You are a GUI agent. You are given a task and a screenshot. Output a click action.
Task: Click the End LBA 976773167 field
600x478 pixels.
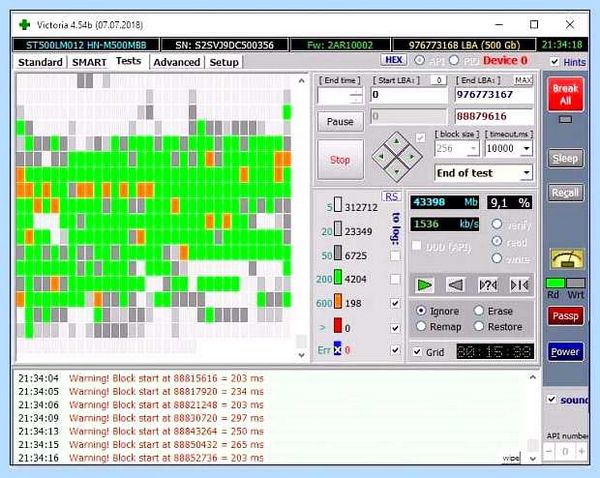(x=494, y=95)
